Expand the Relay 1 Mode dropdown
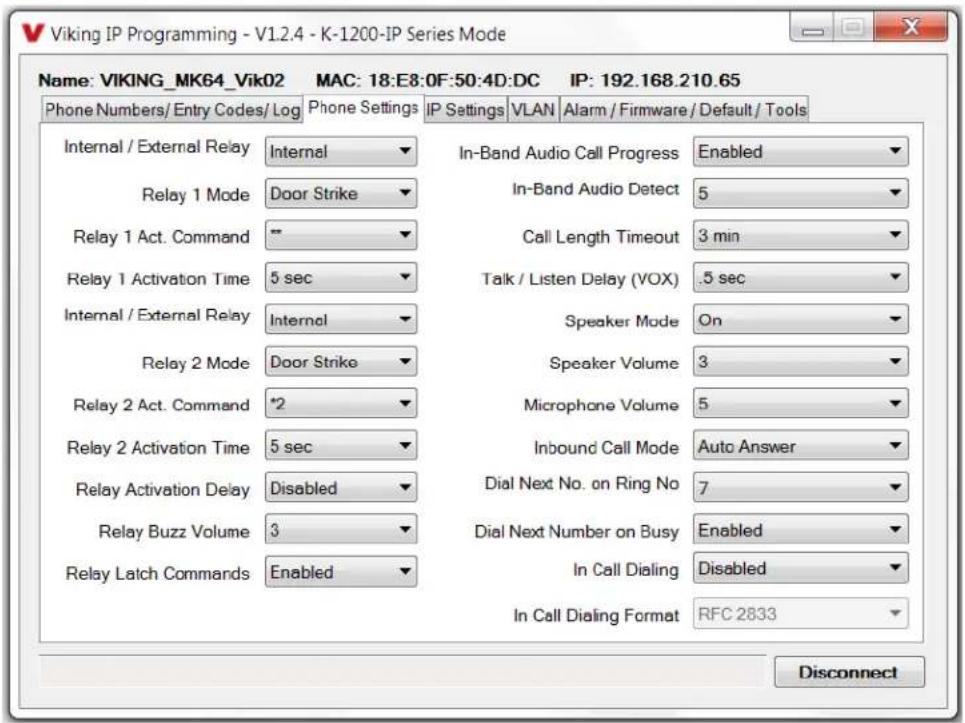Viewport: 965px width, 723px height. (x=341, y=194)
